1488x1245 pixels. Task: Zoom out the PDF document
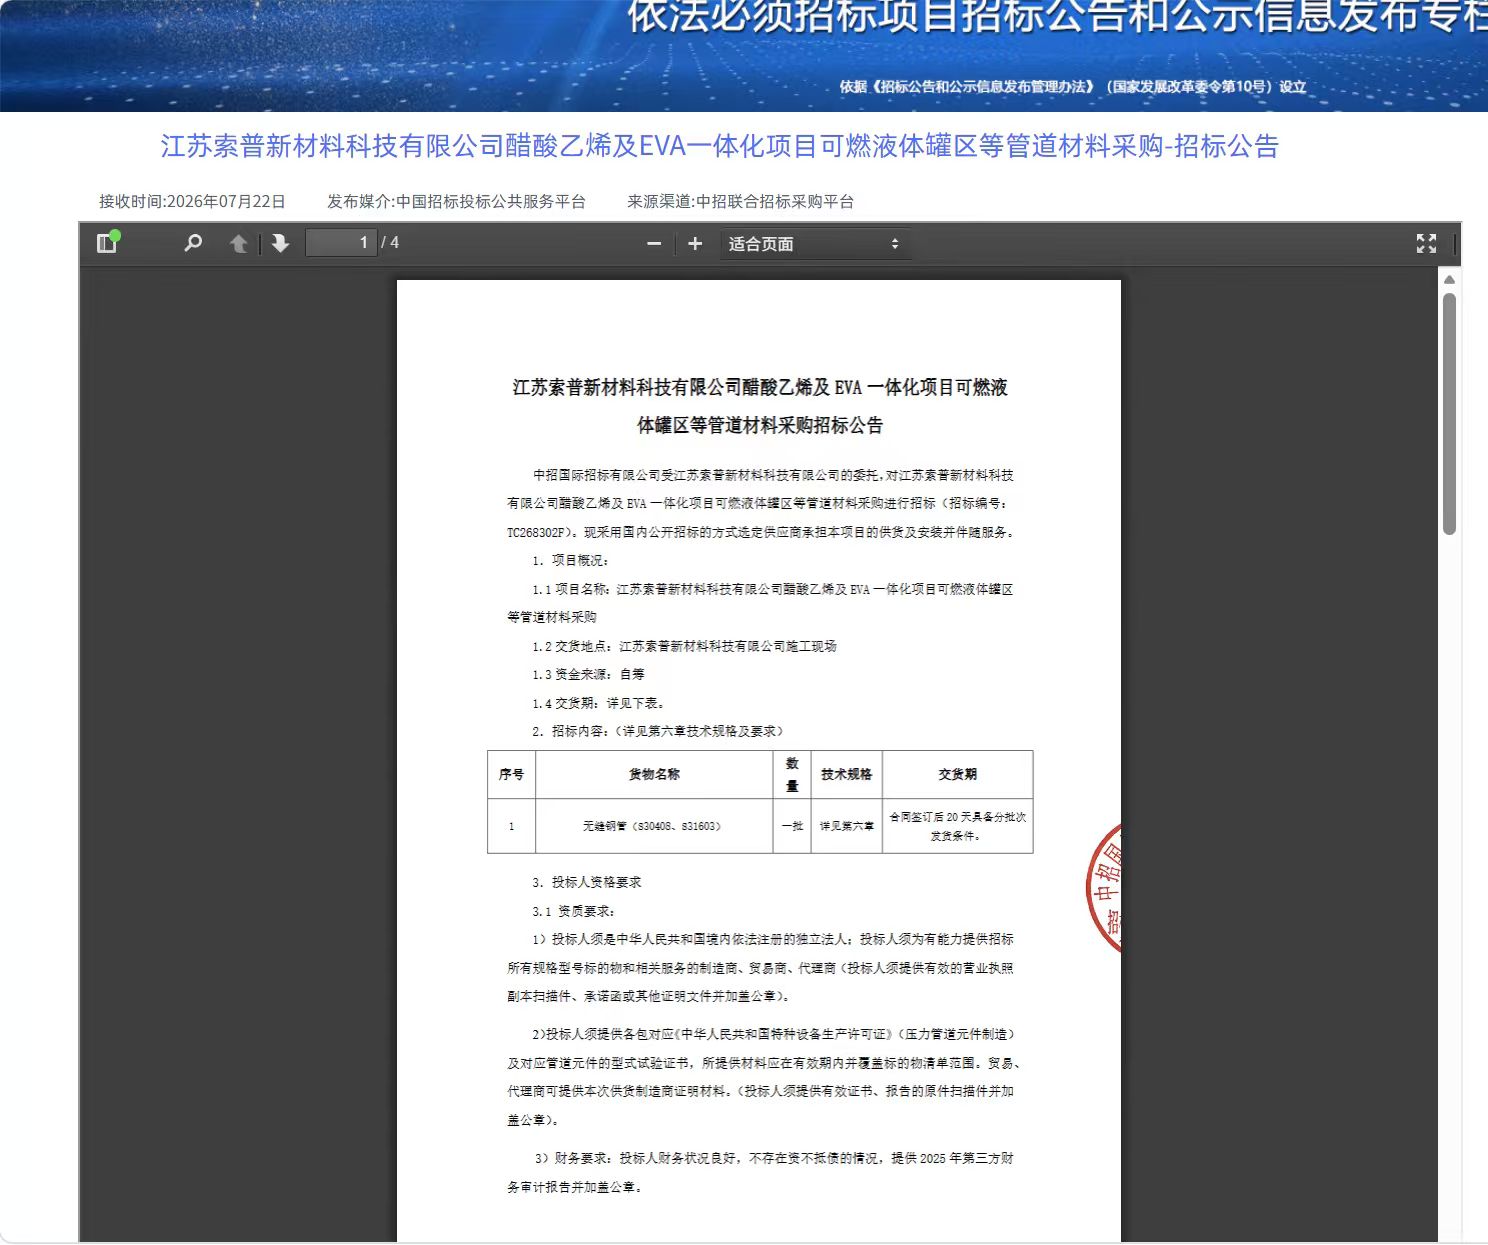654,244
